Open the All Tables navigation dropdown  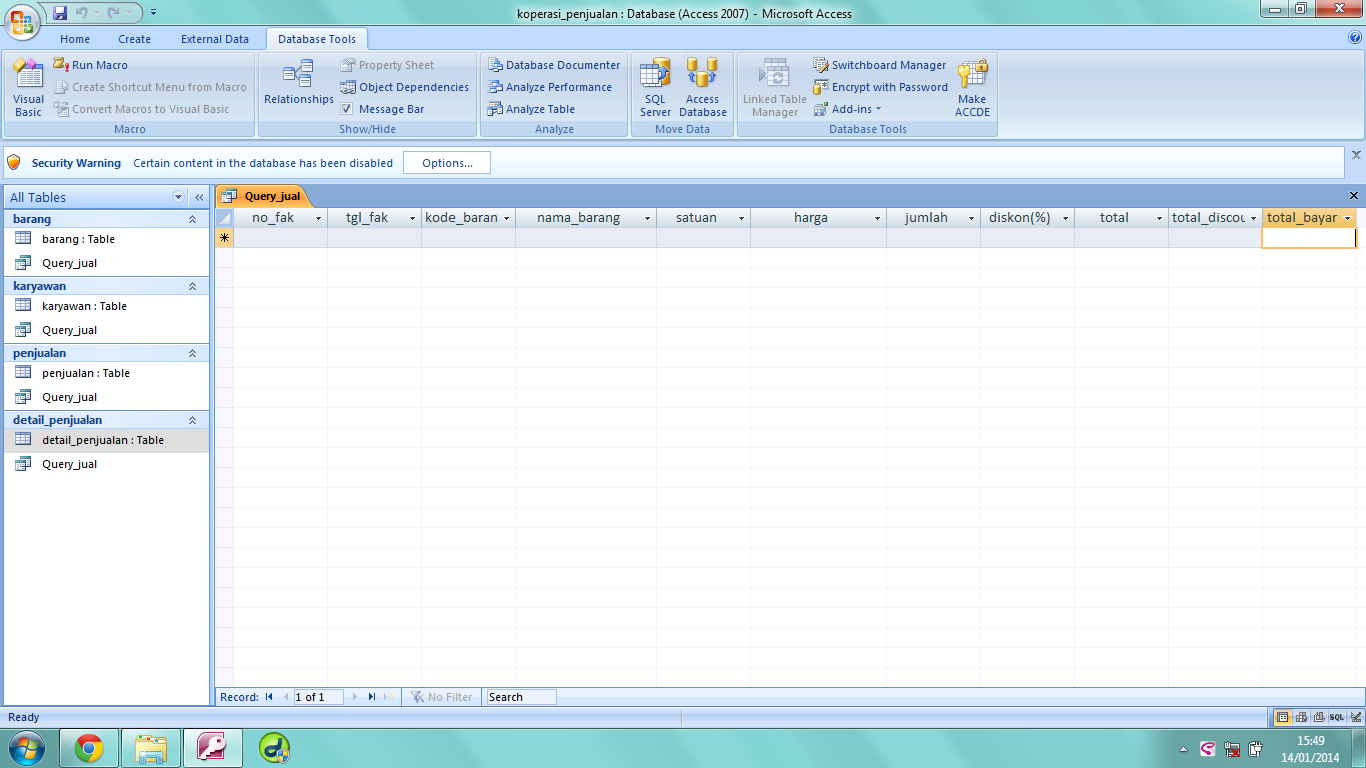click(x=179, y=197)
